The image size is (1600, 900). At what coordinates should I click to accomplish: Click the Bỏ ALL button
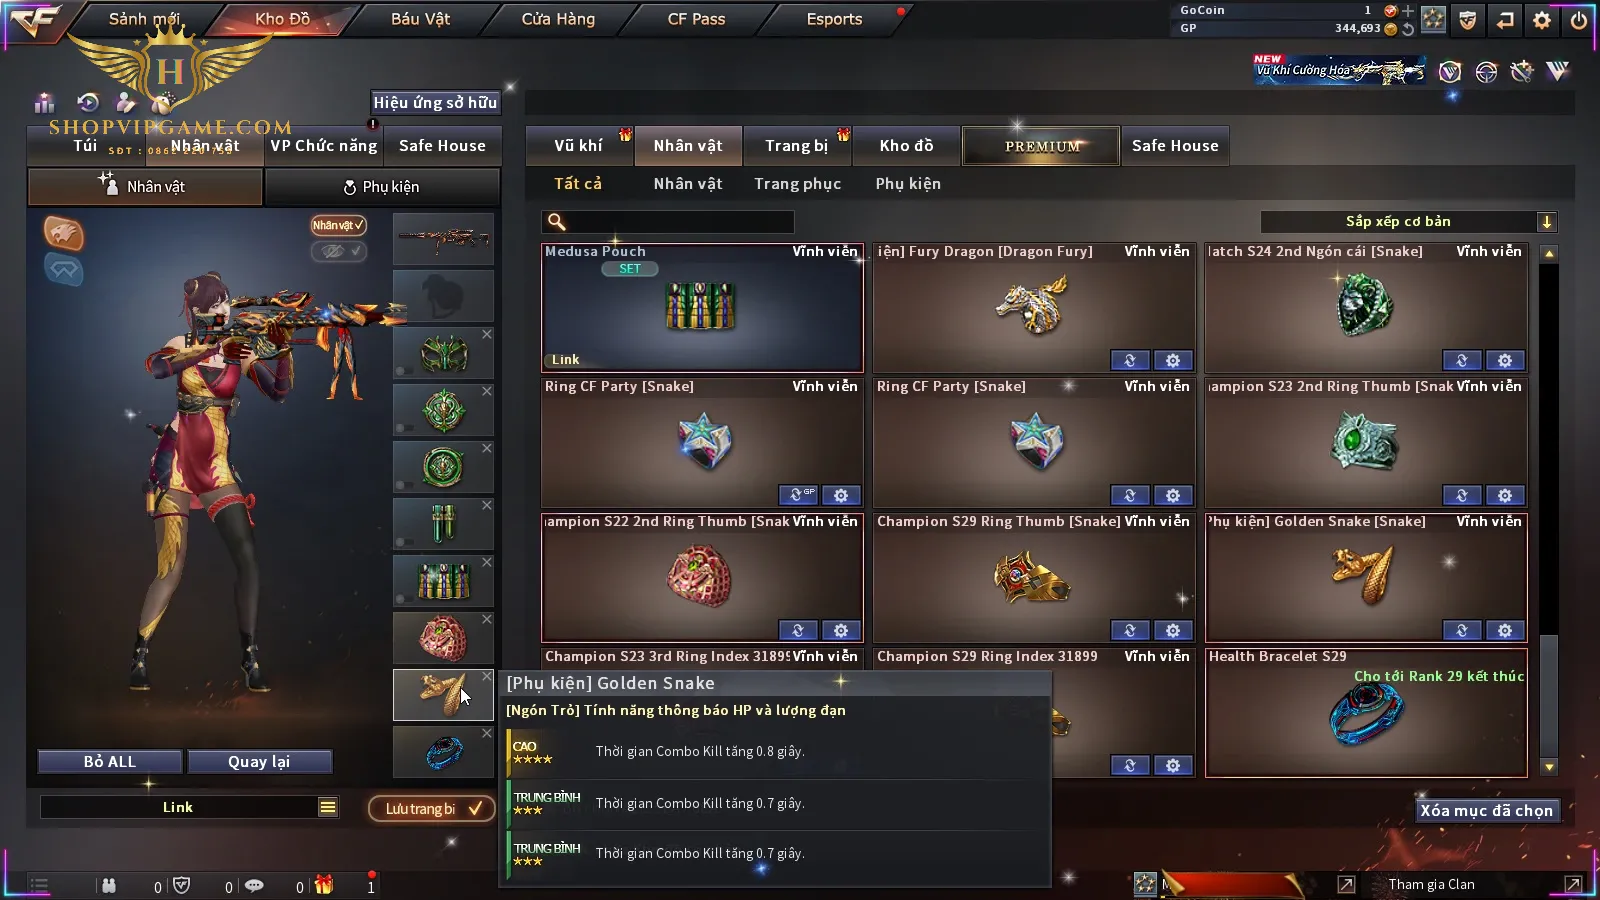click(110, 762)
